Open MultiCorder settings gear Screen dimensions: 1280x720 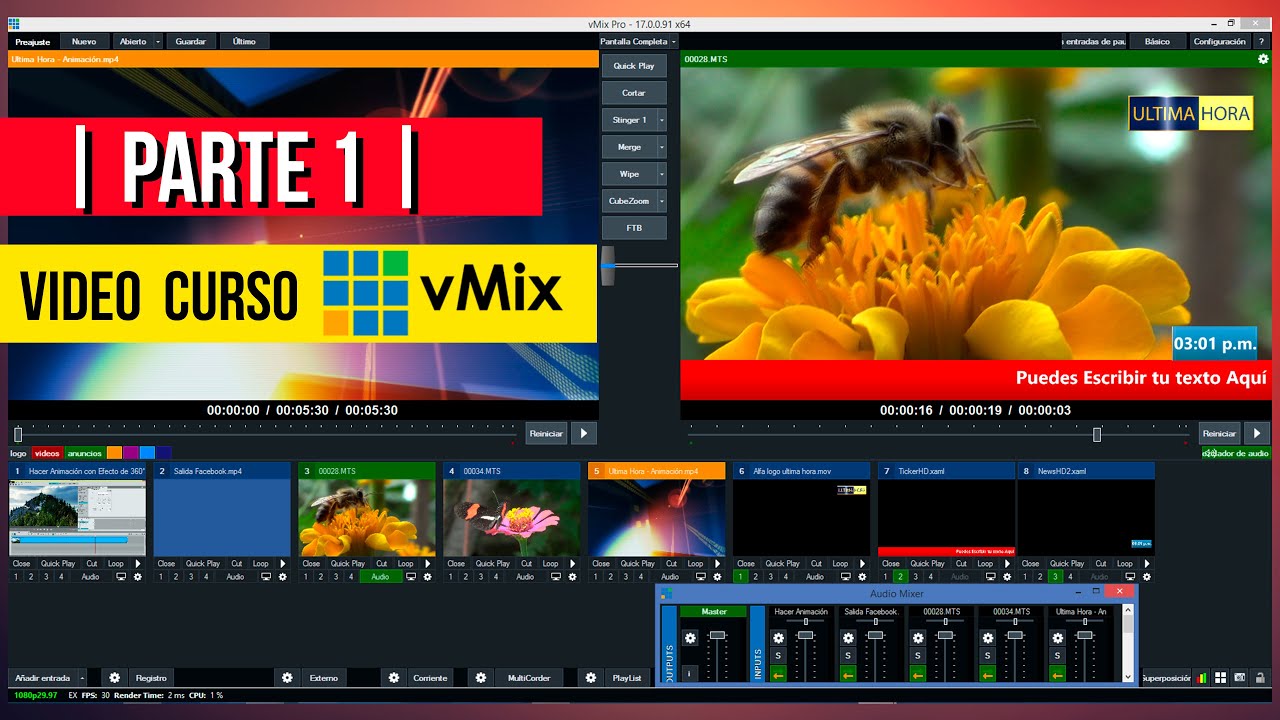pyautogui.click(x=481, y=678)
